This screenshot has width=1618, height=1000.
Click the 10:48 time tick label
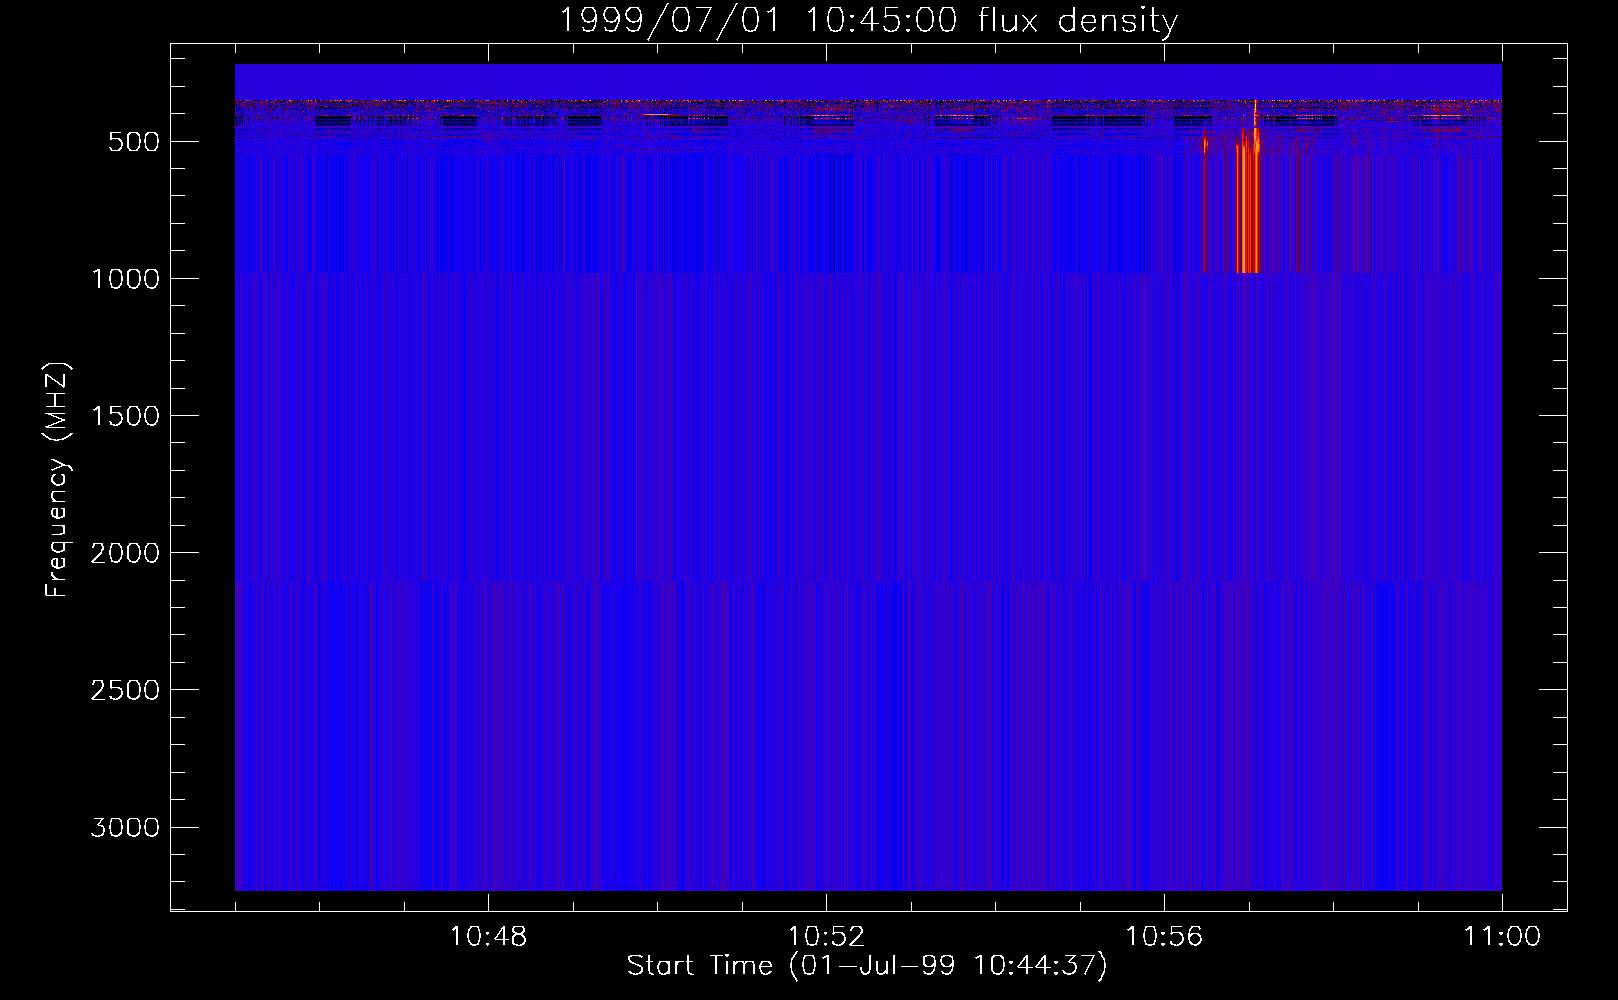(488, 937)
